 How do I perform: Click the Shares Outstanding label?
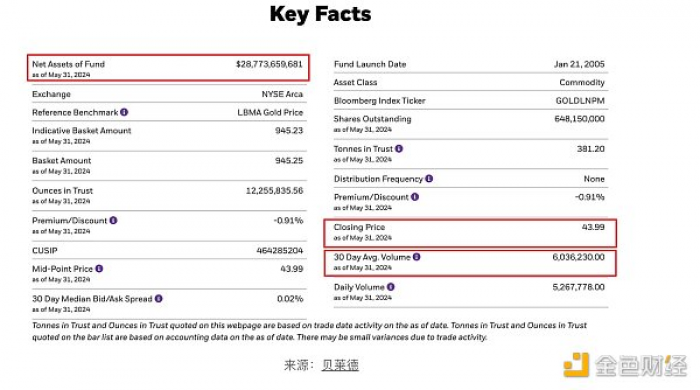pos(372,119)
